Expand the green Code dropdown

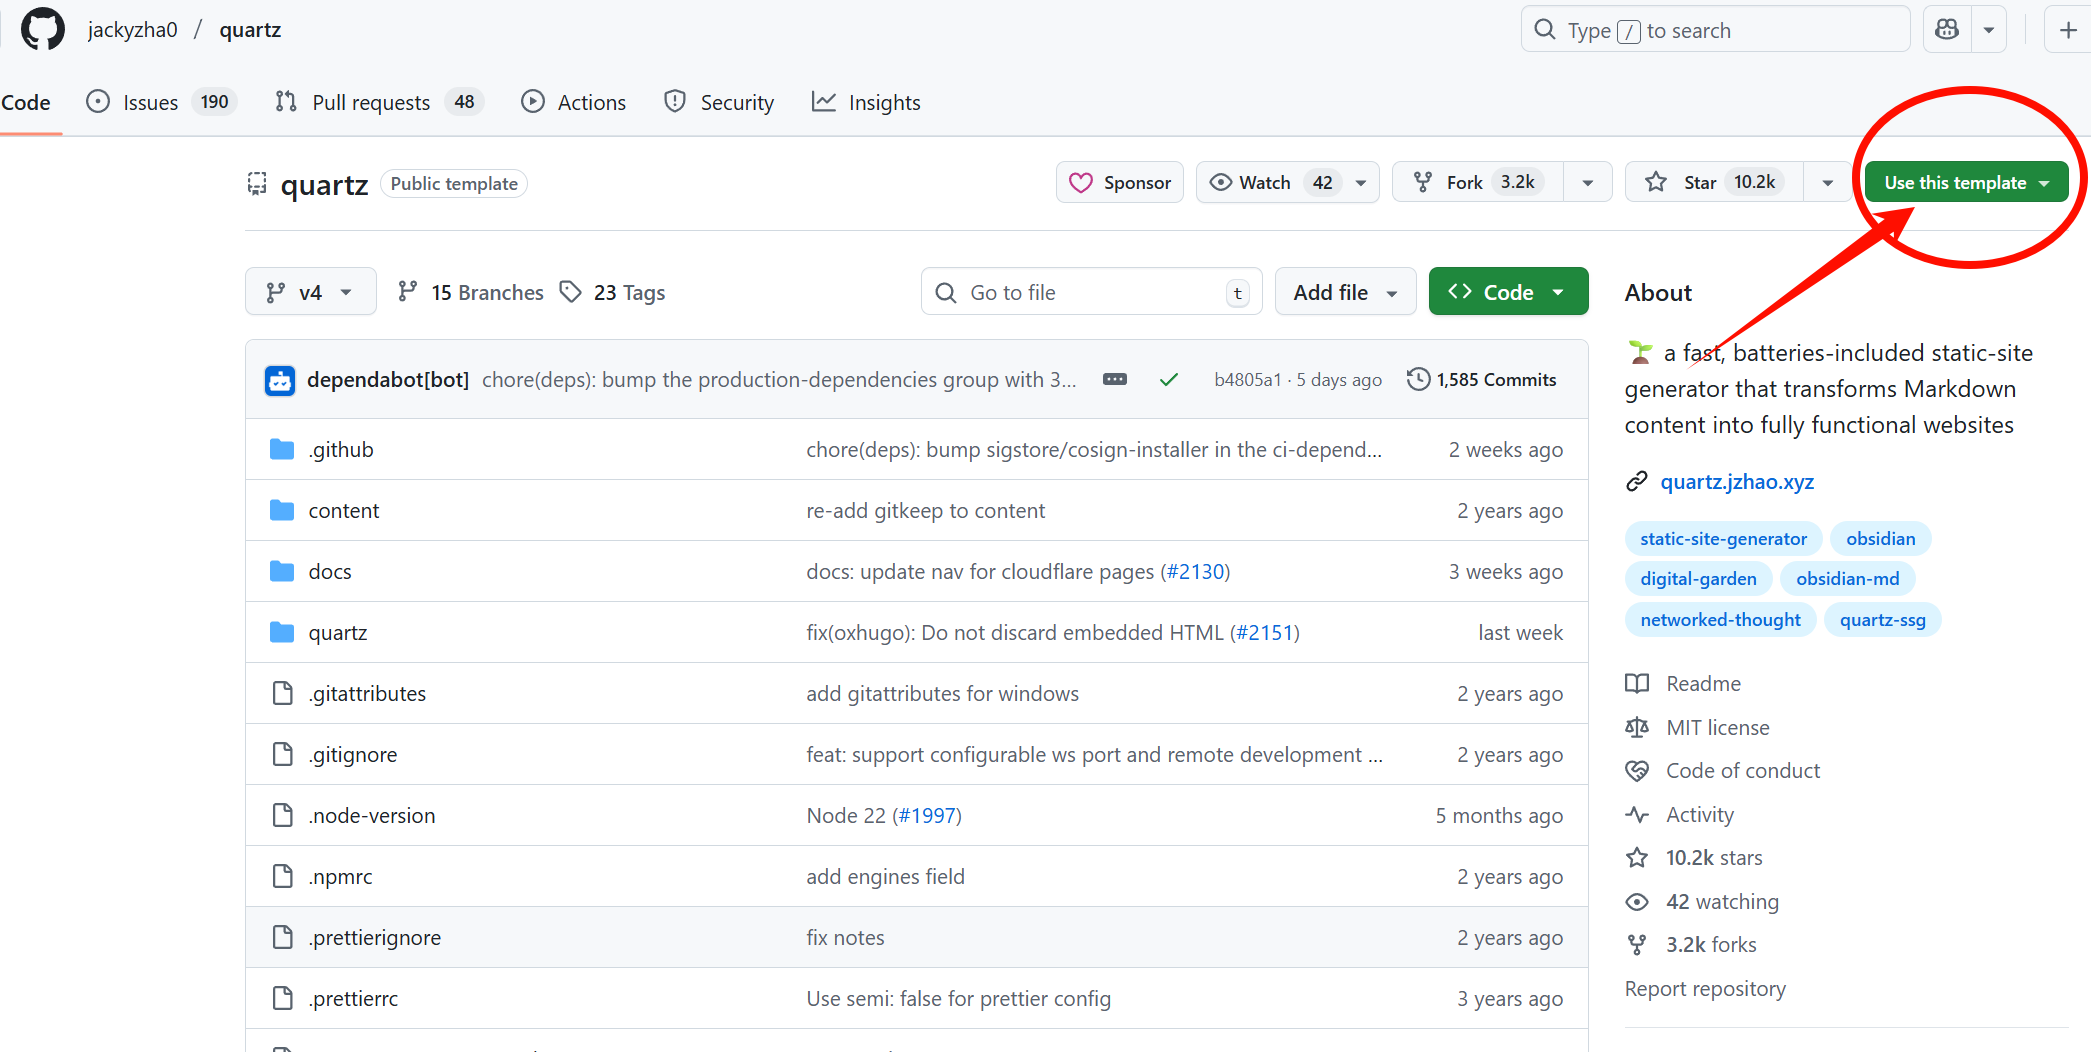[x=1508, y=292]
